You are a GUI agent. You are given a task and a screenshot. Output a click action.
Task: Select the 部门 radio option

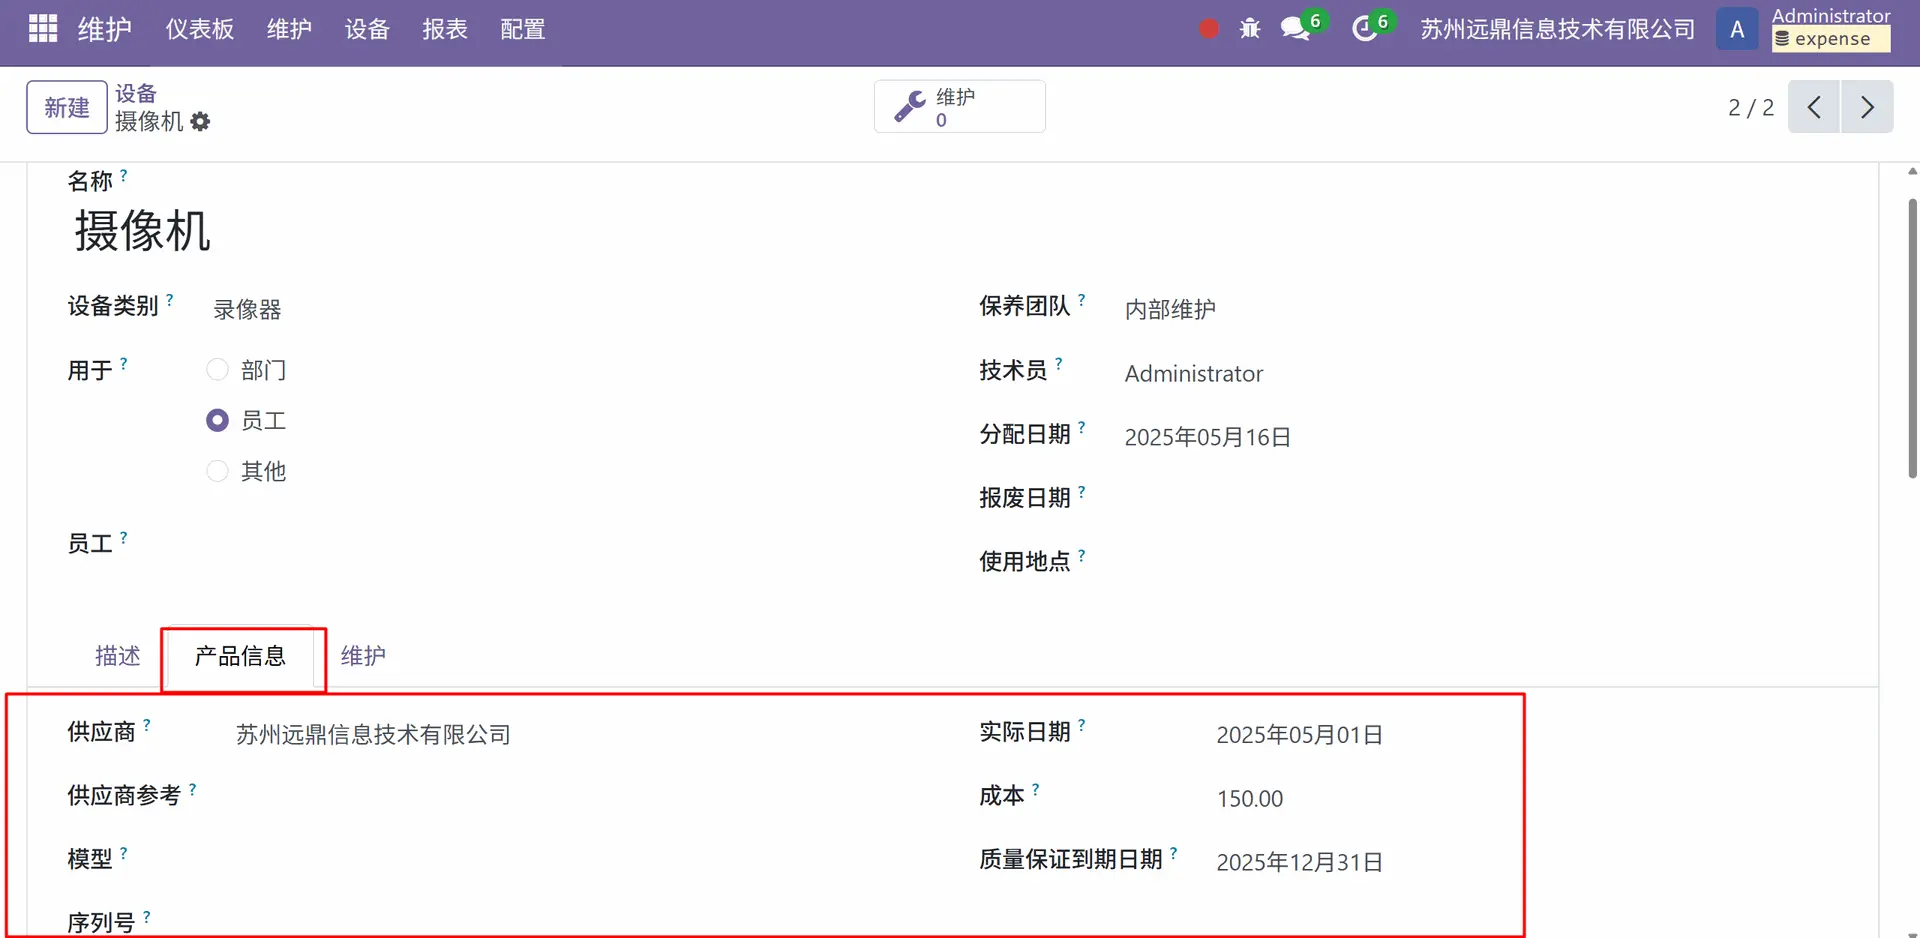(x=217, y=370)
